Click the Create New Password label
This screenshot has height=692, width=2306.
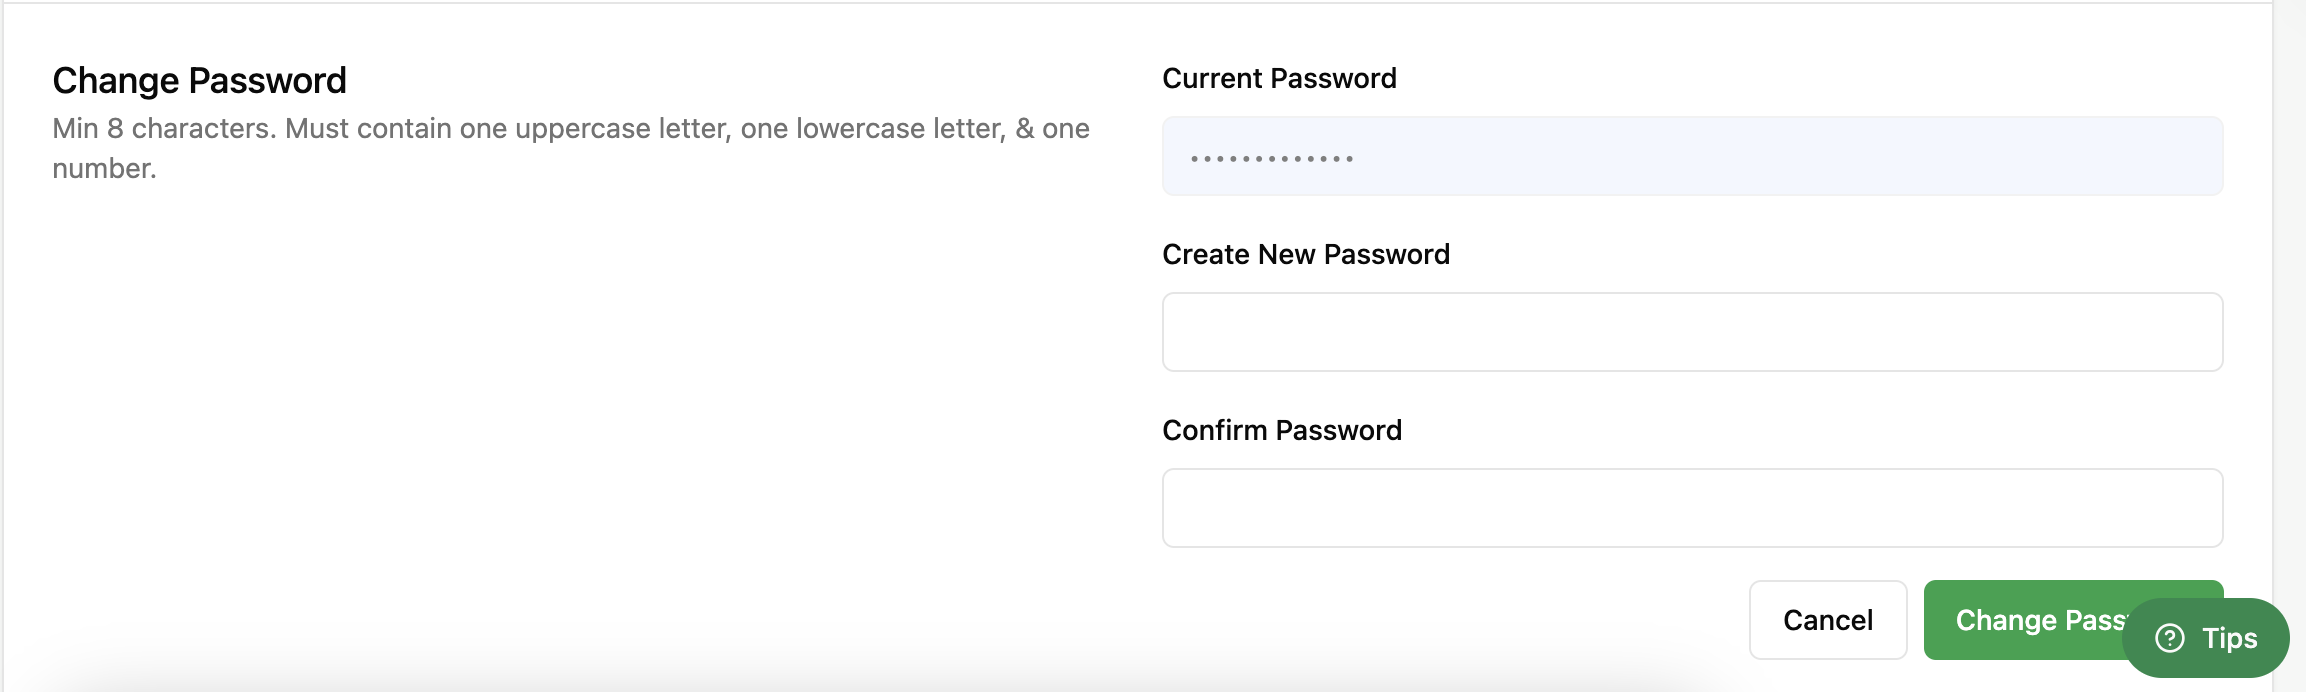1305,254
